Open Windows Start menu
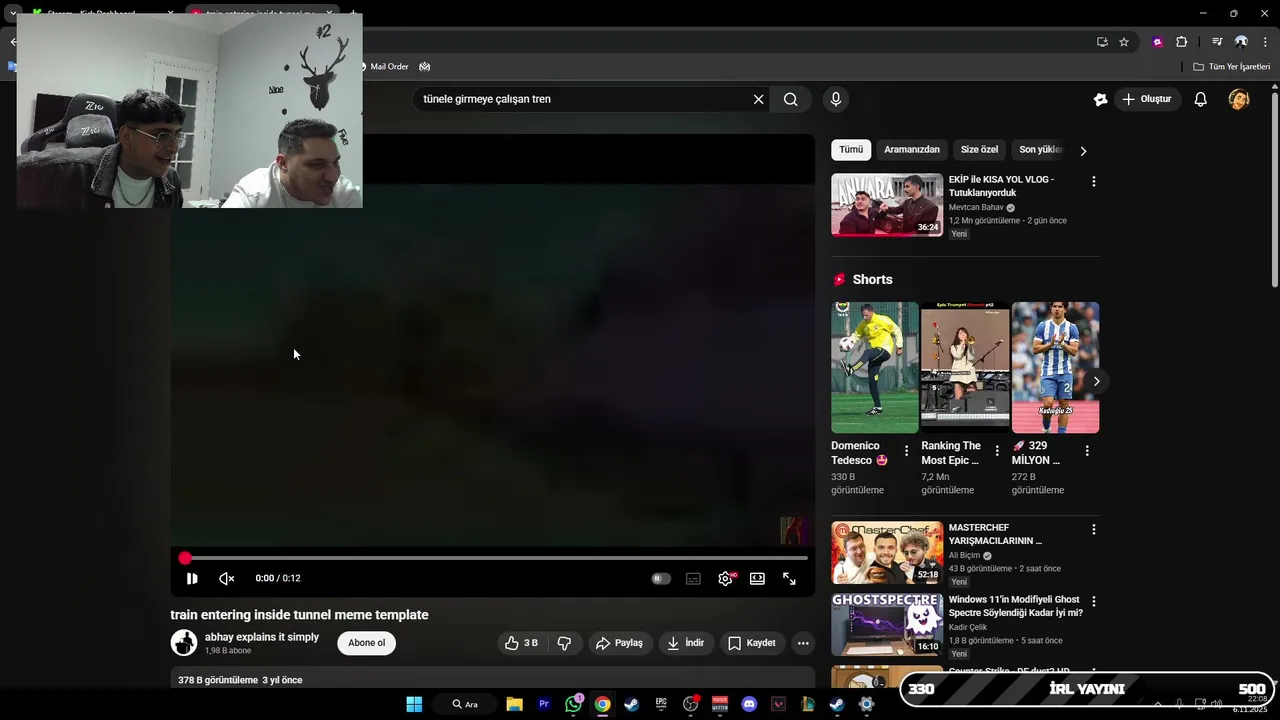This screenshot has height=720, width=1280. (414, 704)
